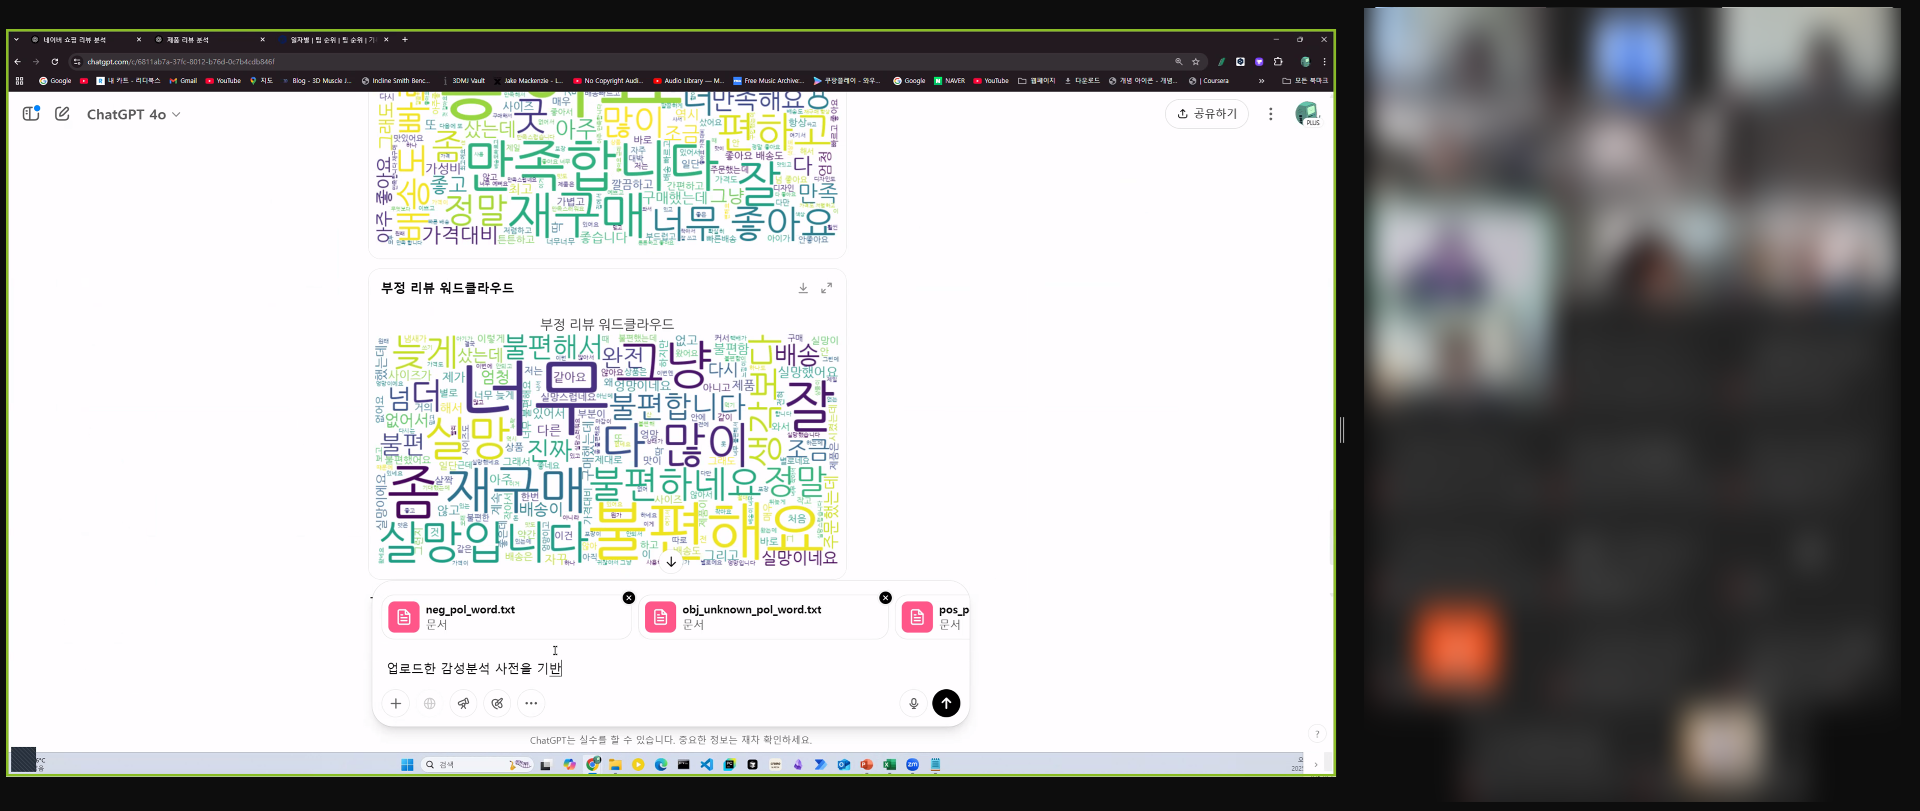Open the Chrome extensions puzzle menu
The image size is (1920, 811).
pyautogui.click(x=1278, y=62)
